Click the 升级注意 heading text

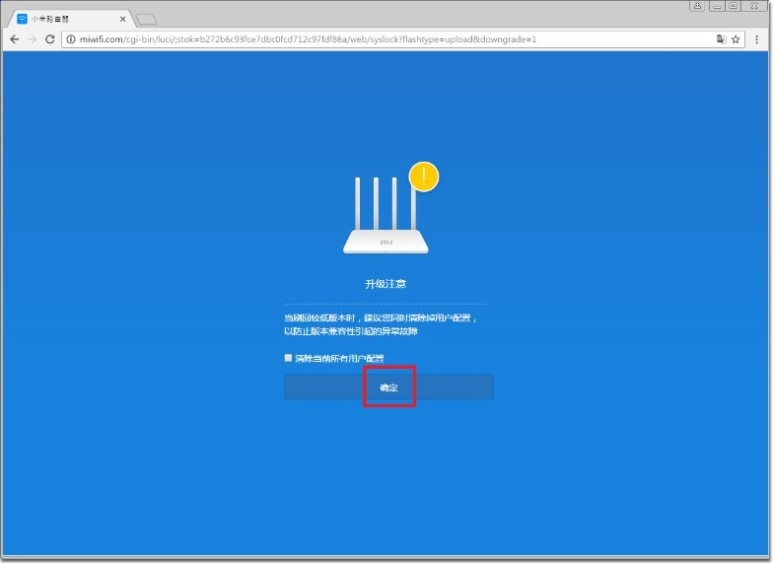pos(386,284)
